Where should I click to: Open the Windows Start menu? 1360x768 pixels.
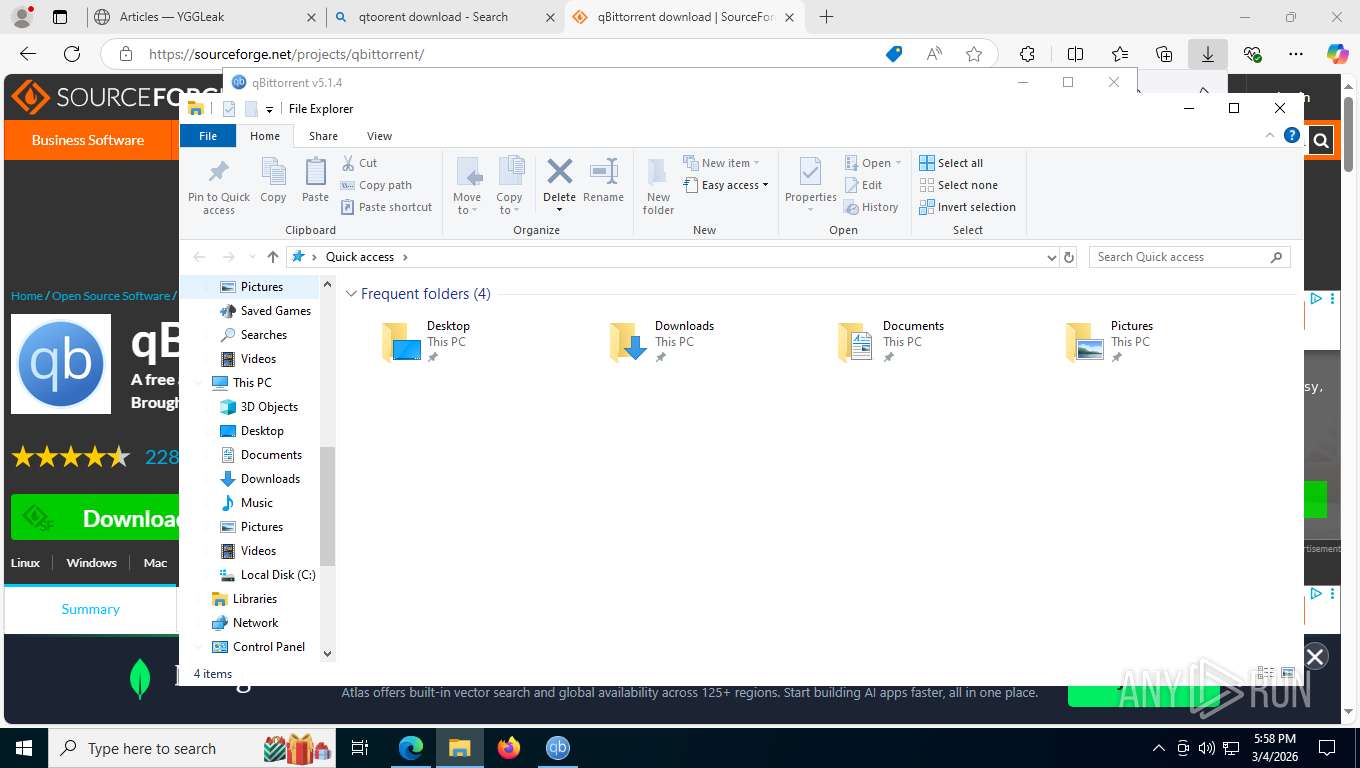click(24, 748)
